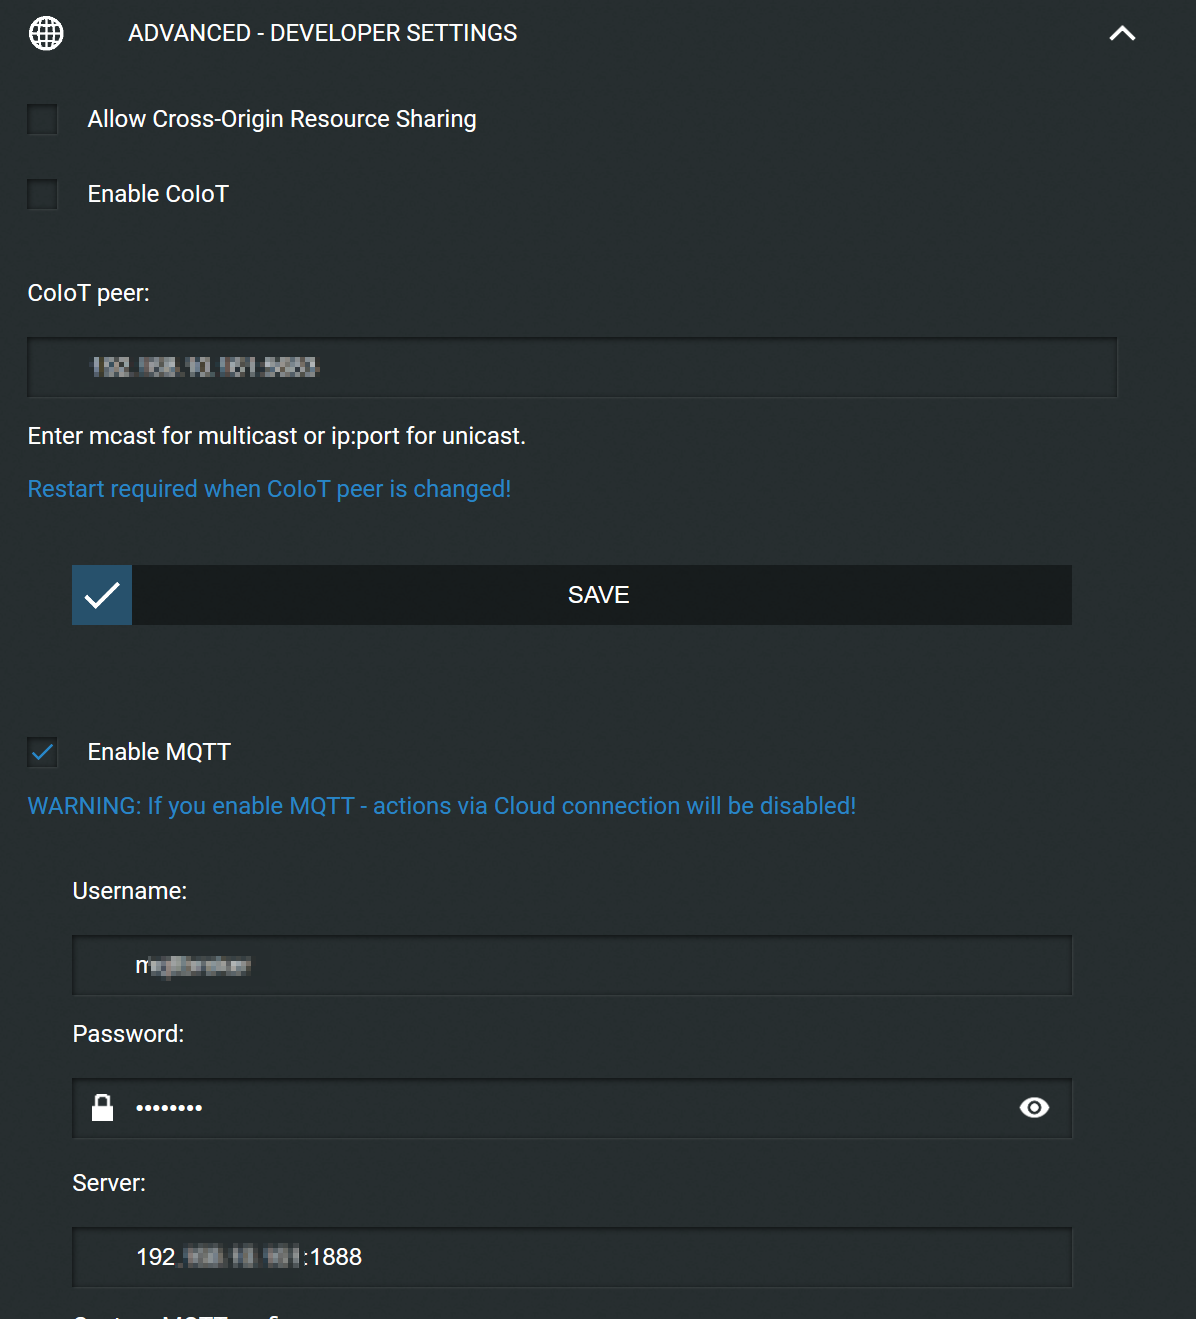Click the Restart required CoIoT notice
The height and width of the screenshot is (1319, 1196).
click(269, 489)
